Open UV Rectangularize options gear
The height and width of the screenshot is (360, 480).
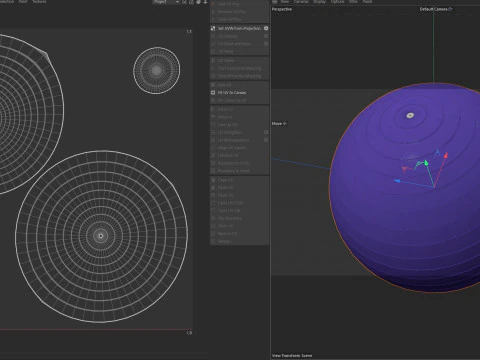click(x=266, y=140)
